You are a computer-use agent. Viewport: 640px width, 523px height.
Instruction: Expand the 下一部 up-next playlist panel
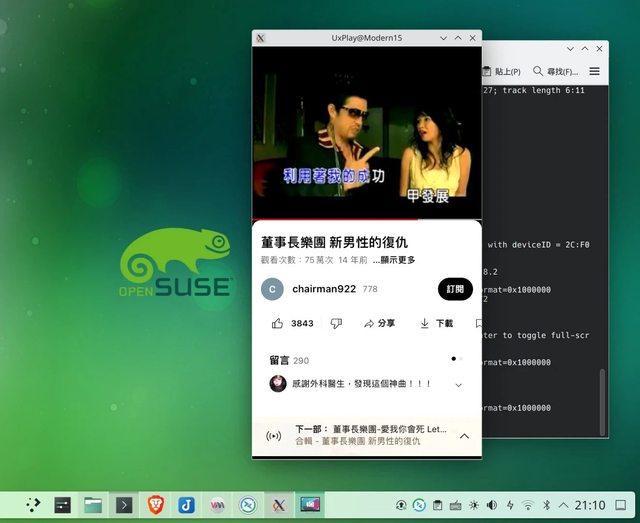point(464,436)
